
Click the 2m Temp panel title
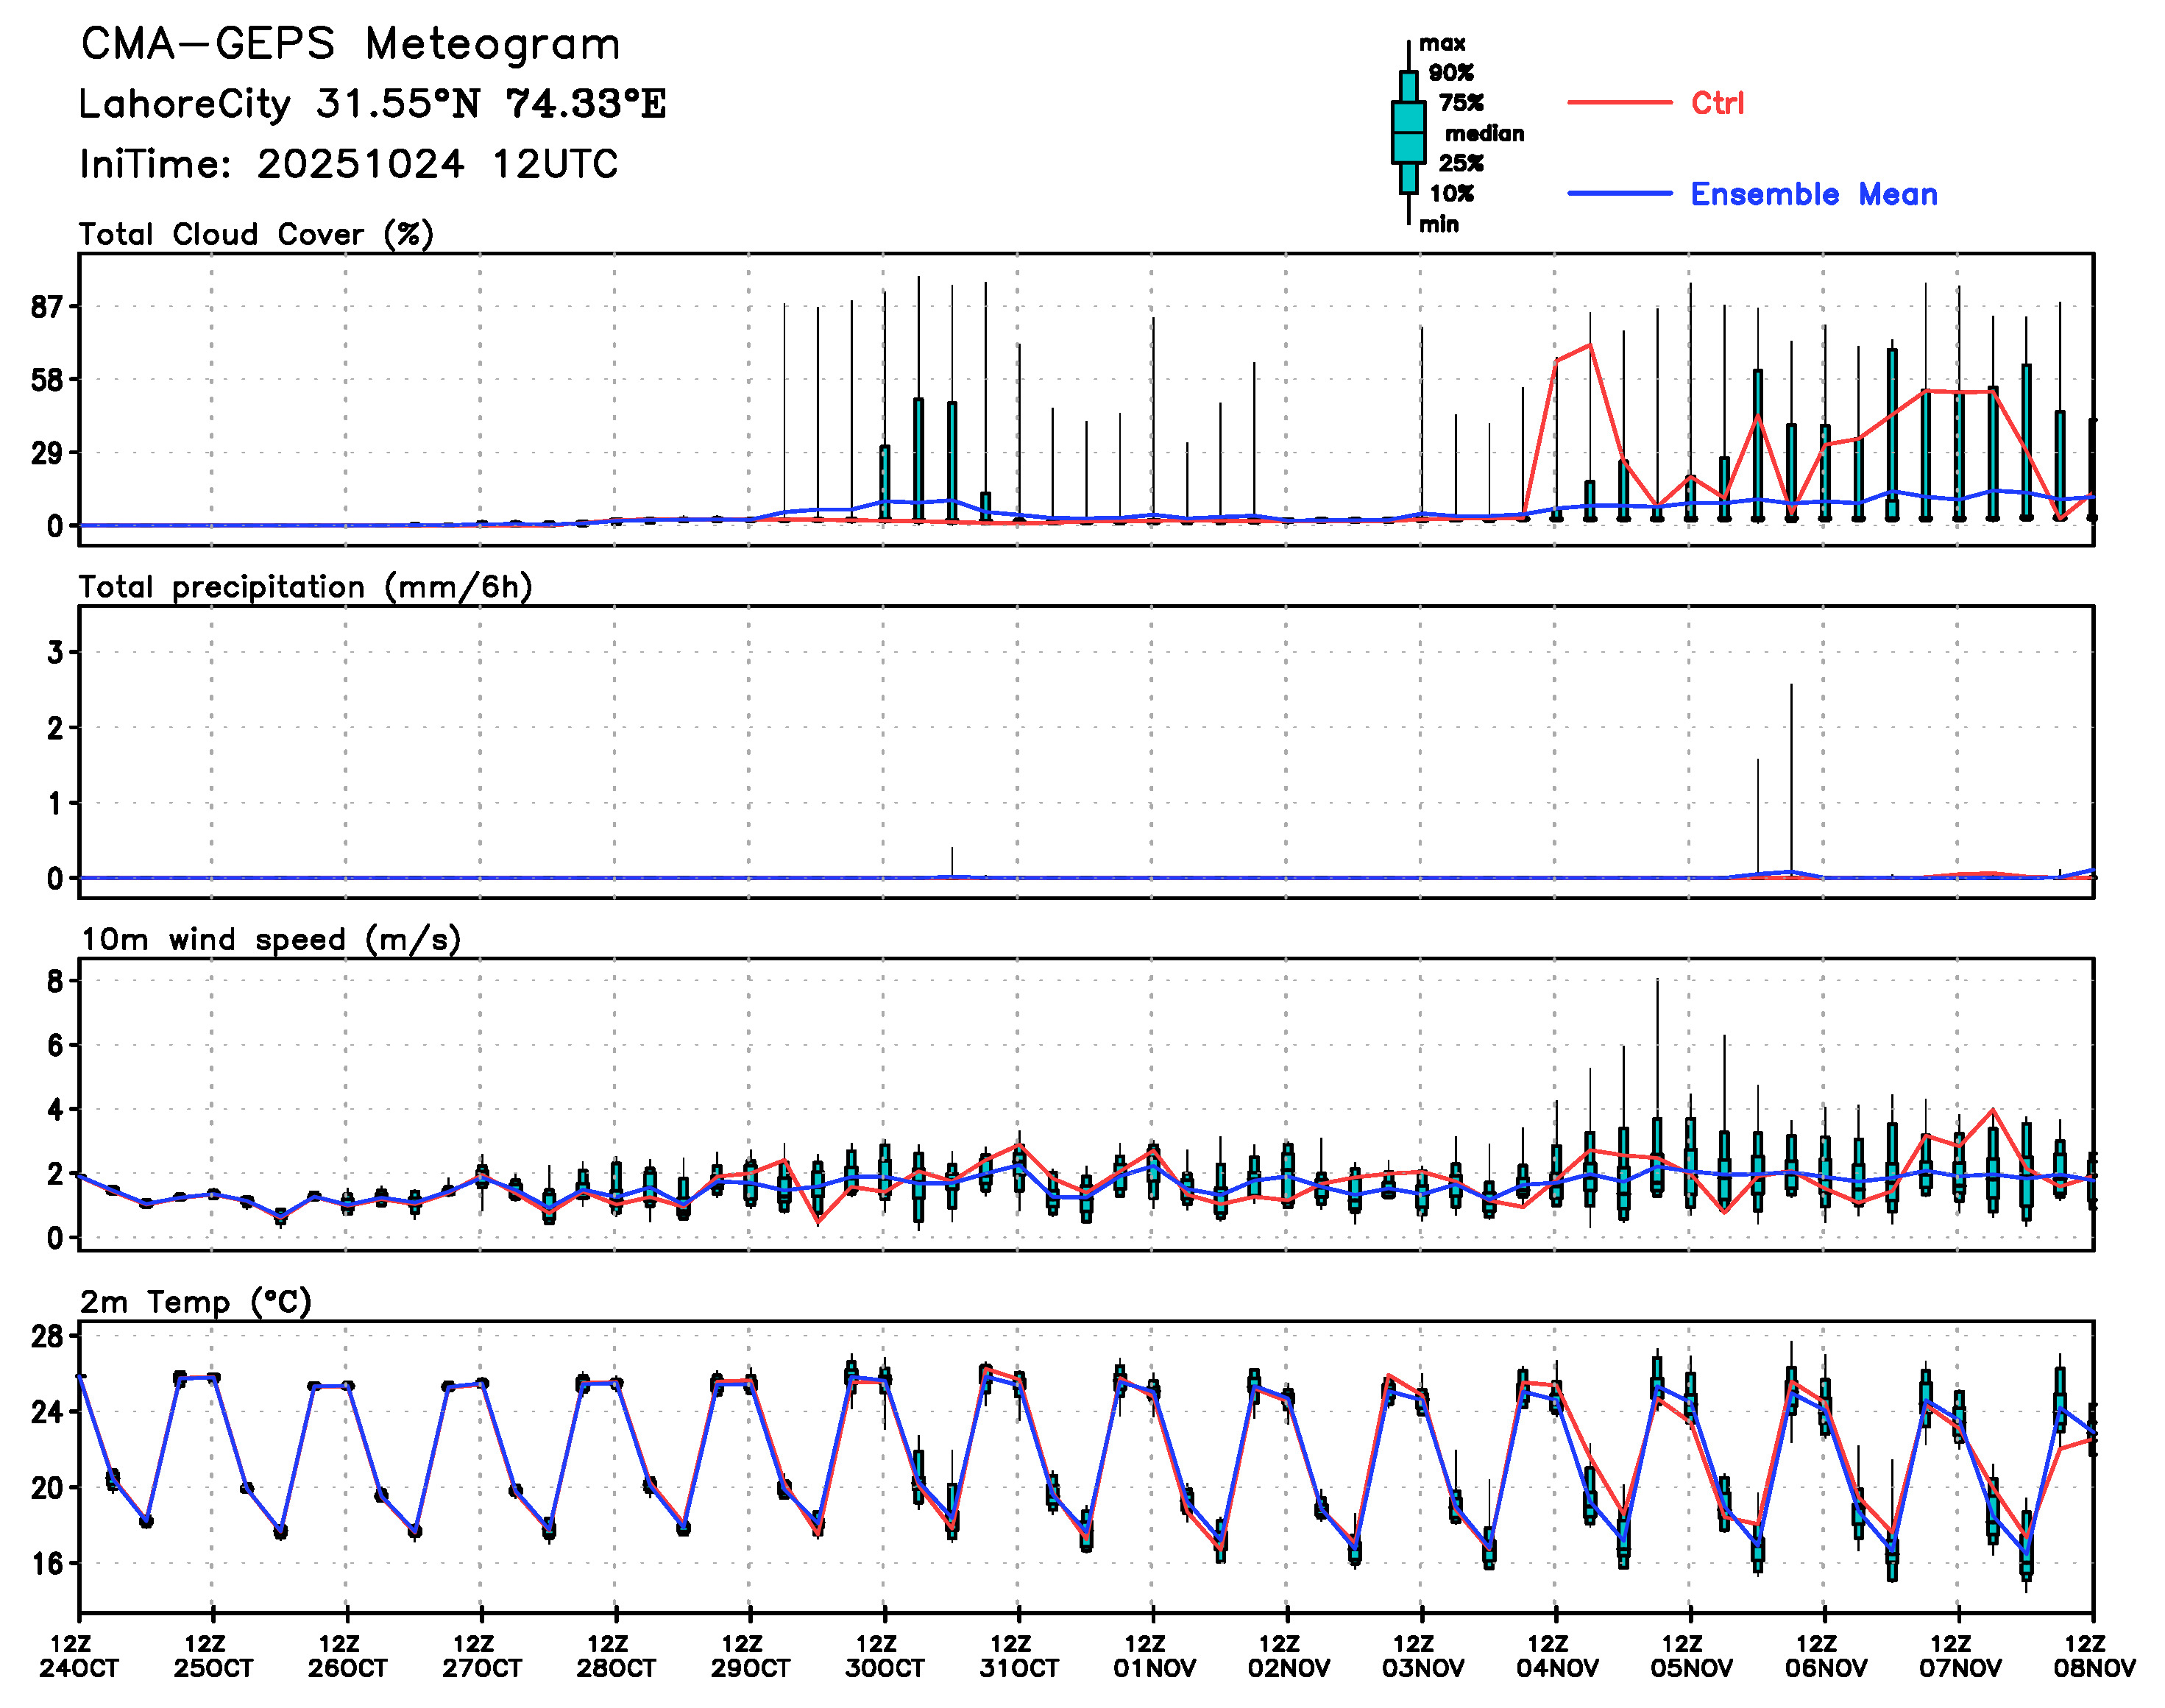point(196,1302)
